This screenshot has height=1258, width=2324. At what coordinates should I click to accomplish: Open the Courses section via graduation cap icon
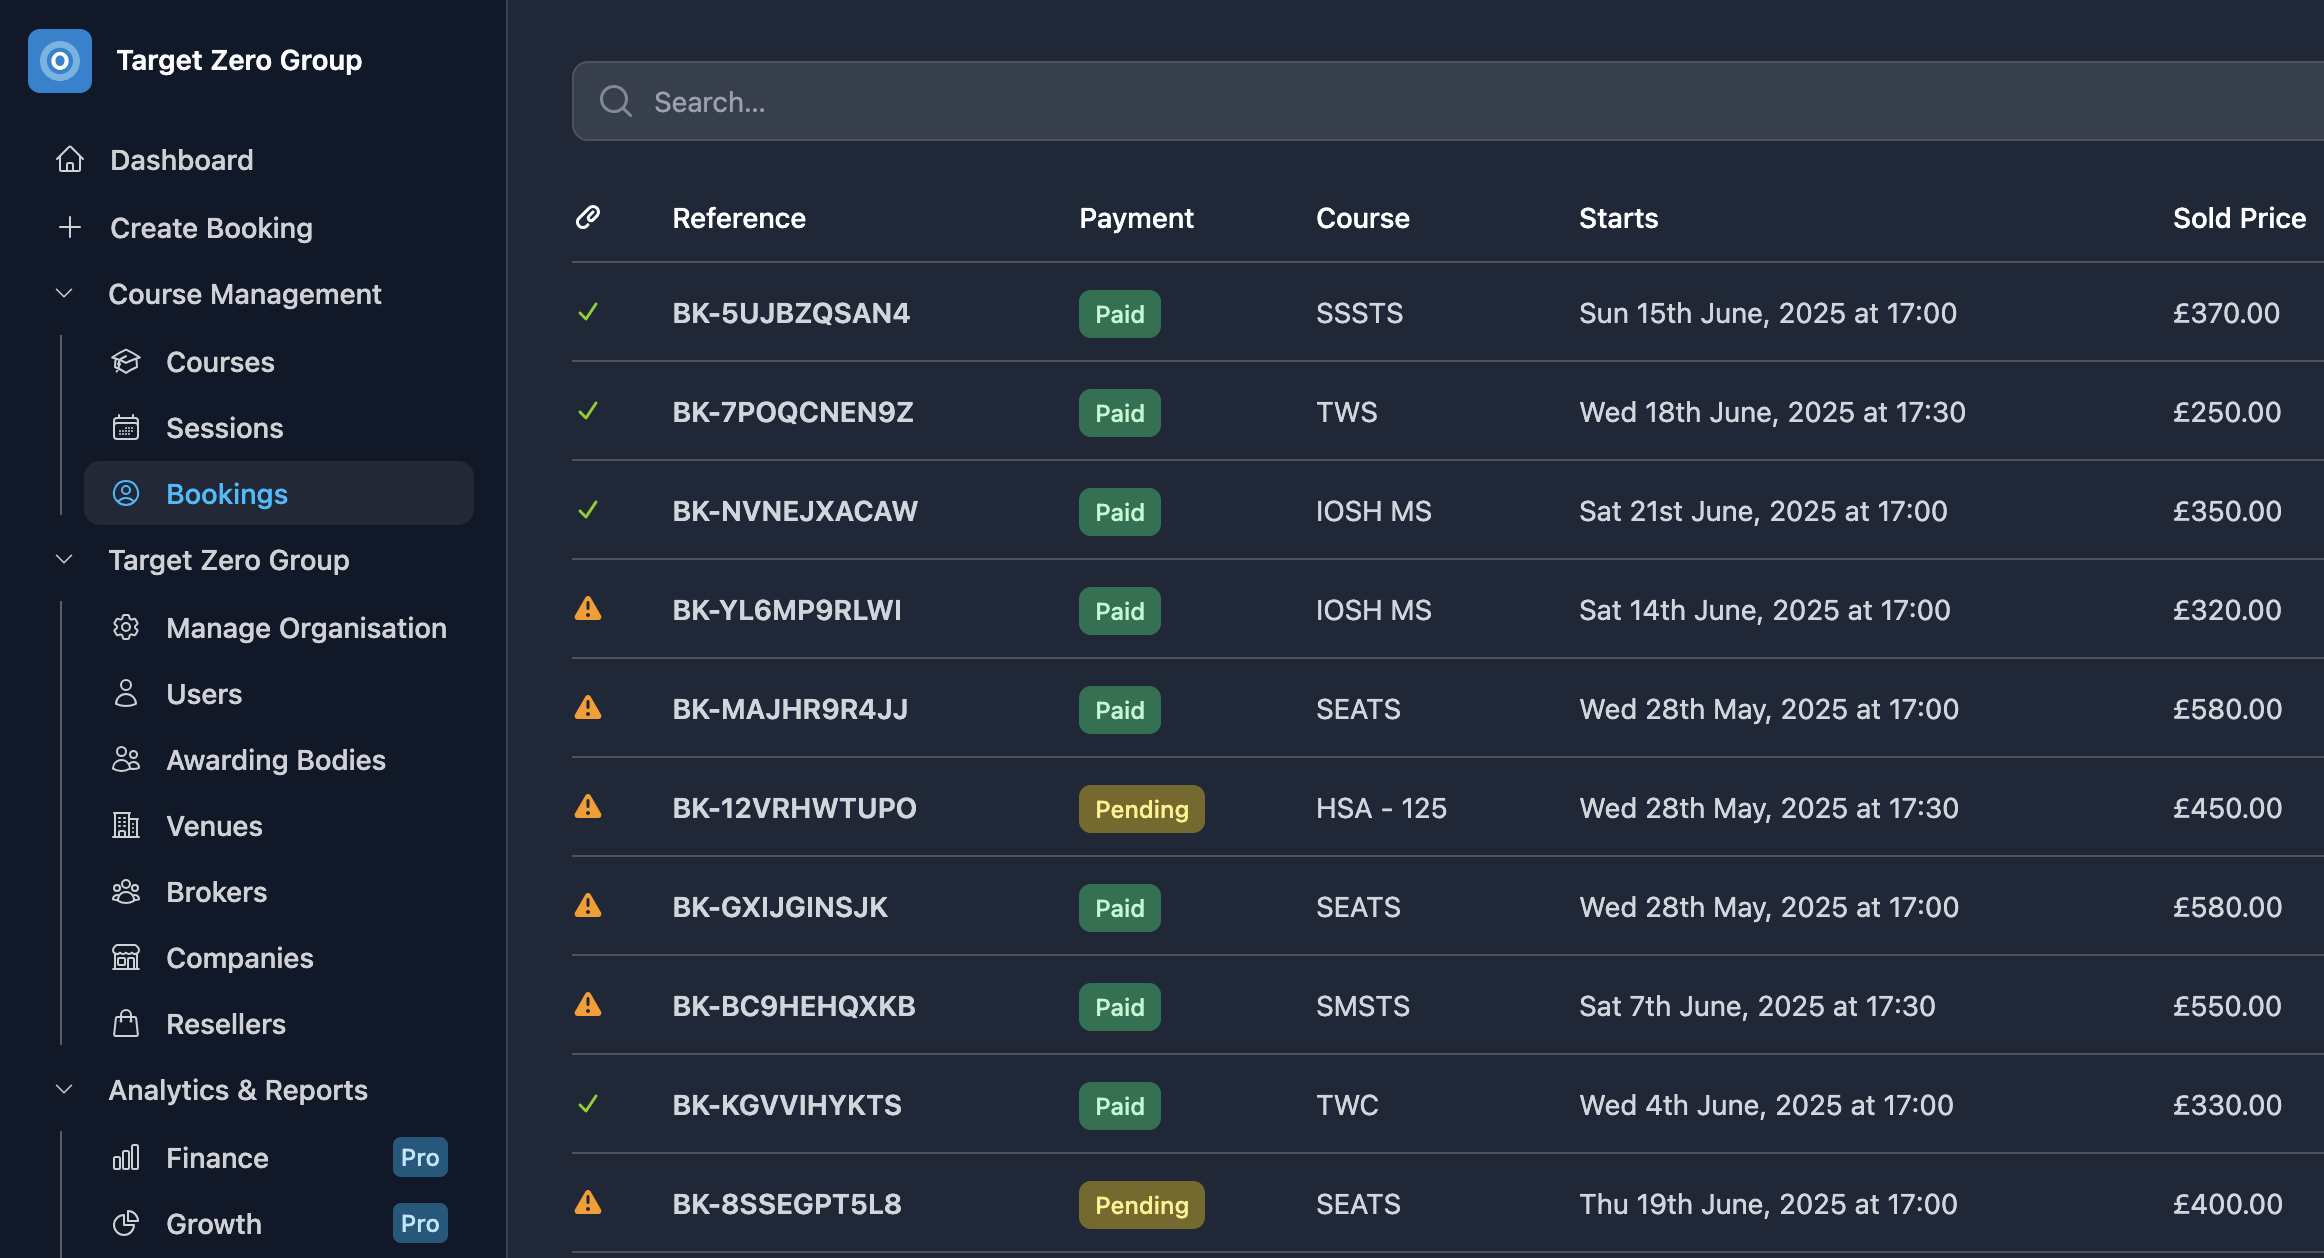coord(126,361)
